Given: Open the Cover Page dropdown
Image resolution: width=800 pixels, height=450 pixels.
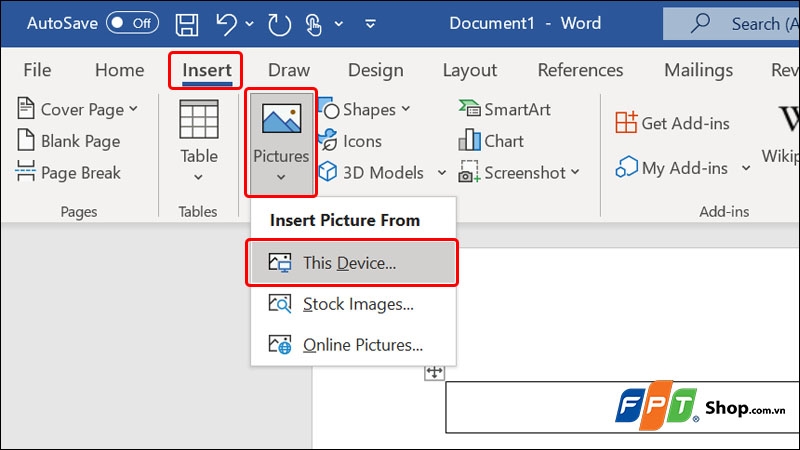Looking at the screenshot, I should [x=78, y=110].
